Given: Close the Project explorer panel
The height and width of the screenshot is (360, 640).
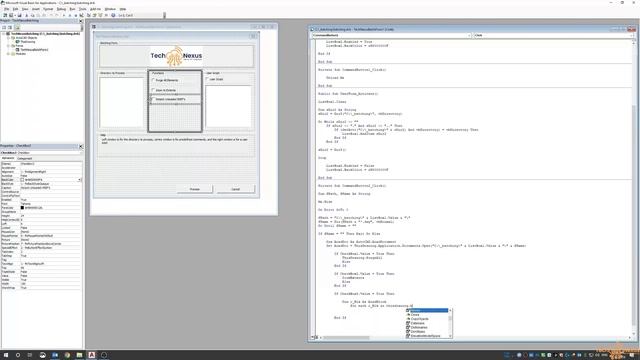Looking at the screenshot, I should click(80, 21).
